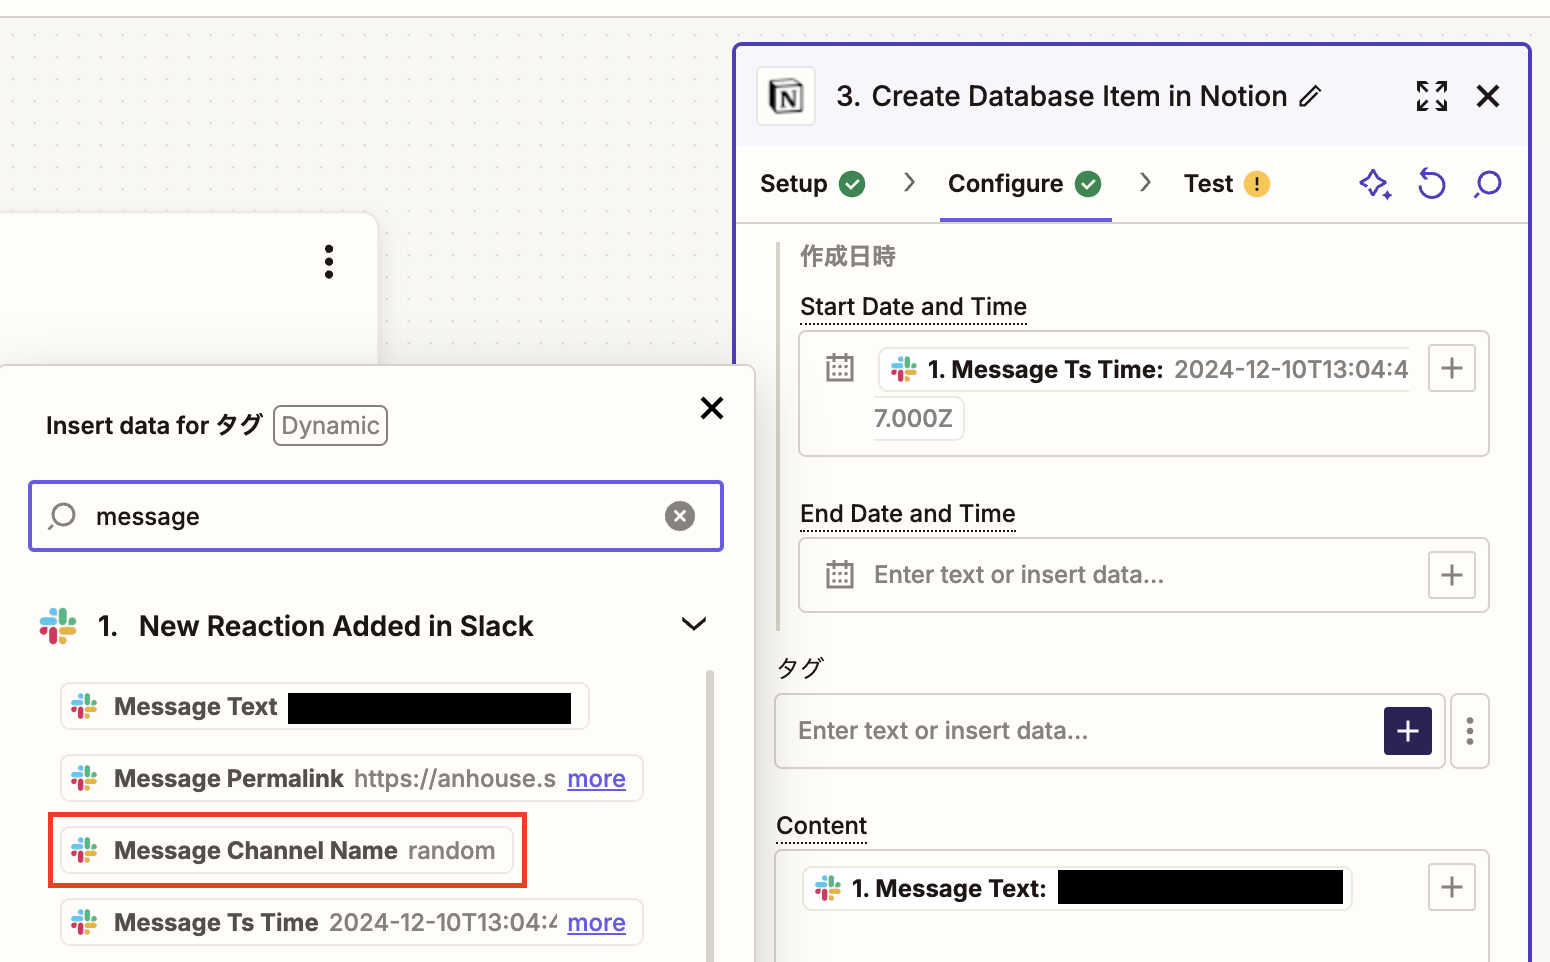Screen dimensions: 1550x962
Task: Click the chevron between Configure and Test
Action: pos(1146,182)
